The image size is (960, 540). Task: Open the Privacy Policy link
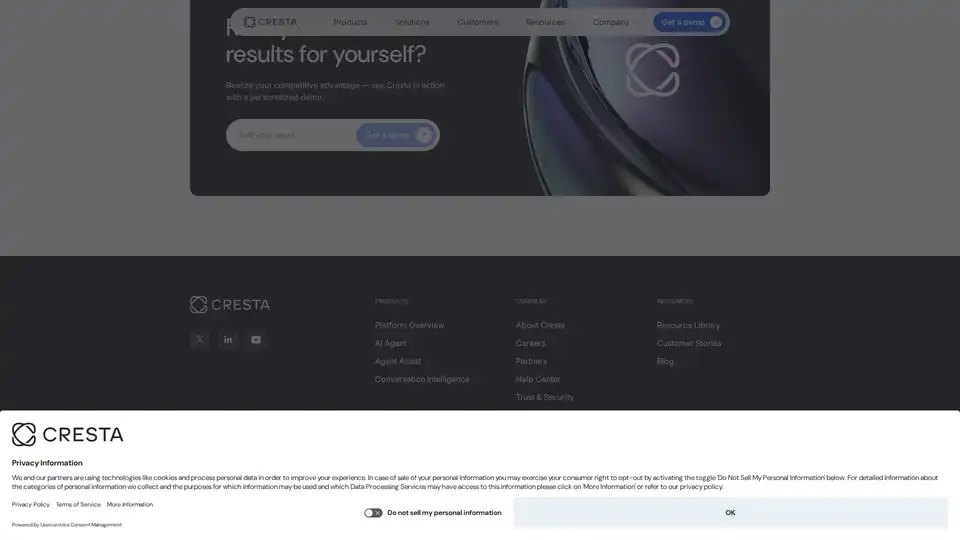[x=30, y=505]
